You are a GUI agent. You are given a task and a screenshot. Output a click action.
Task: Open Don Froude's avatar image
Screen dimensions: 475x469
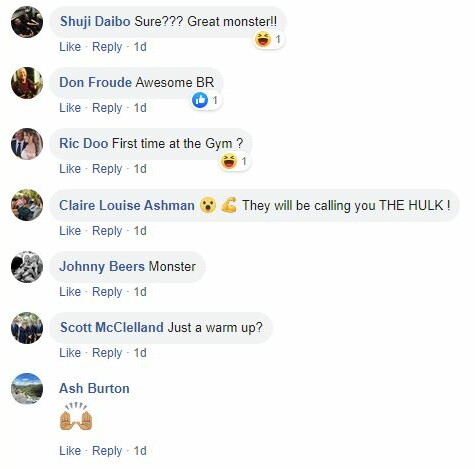click(27, 83)
